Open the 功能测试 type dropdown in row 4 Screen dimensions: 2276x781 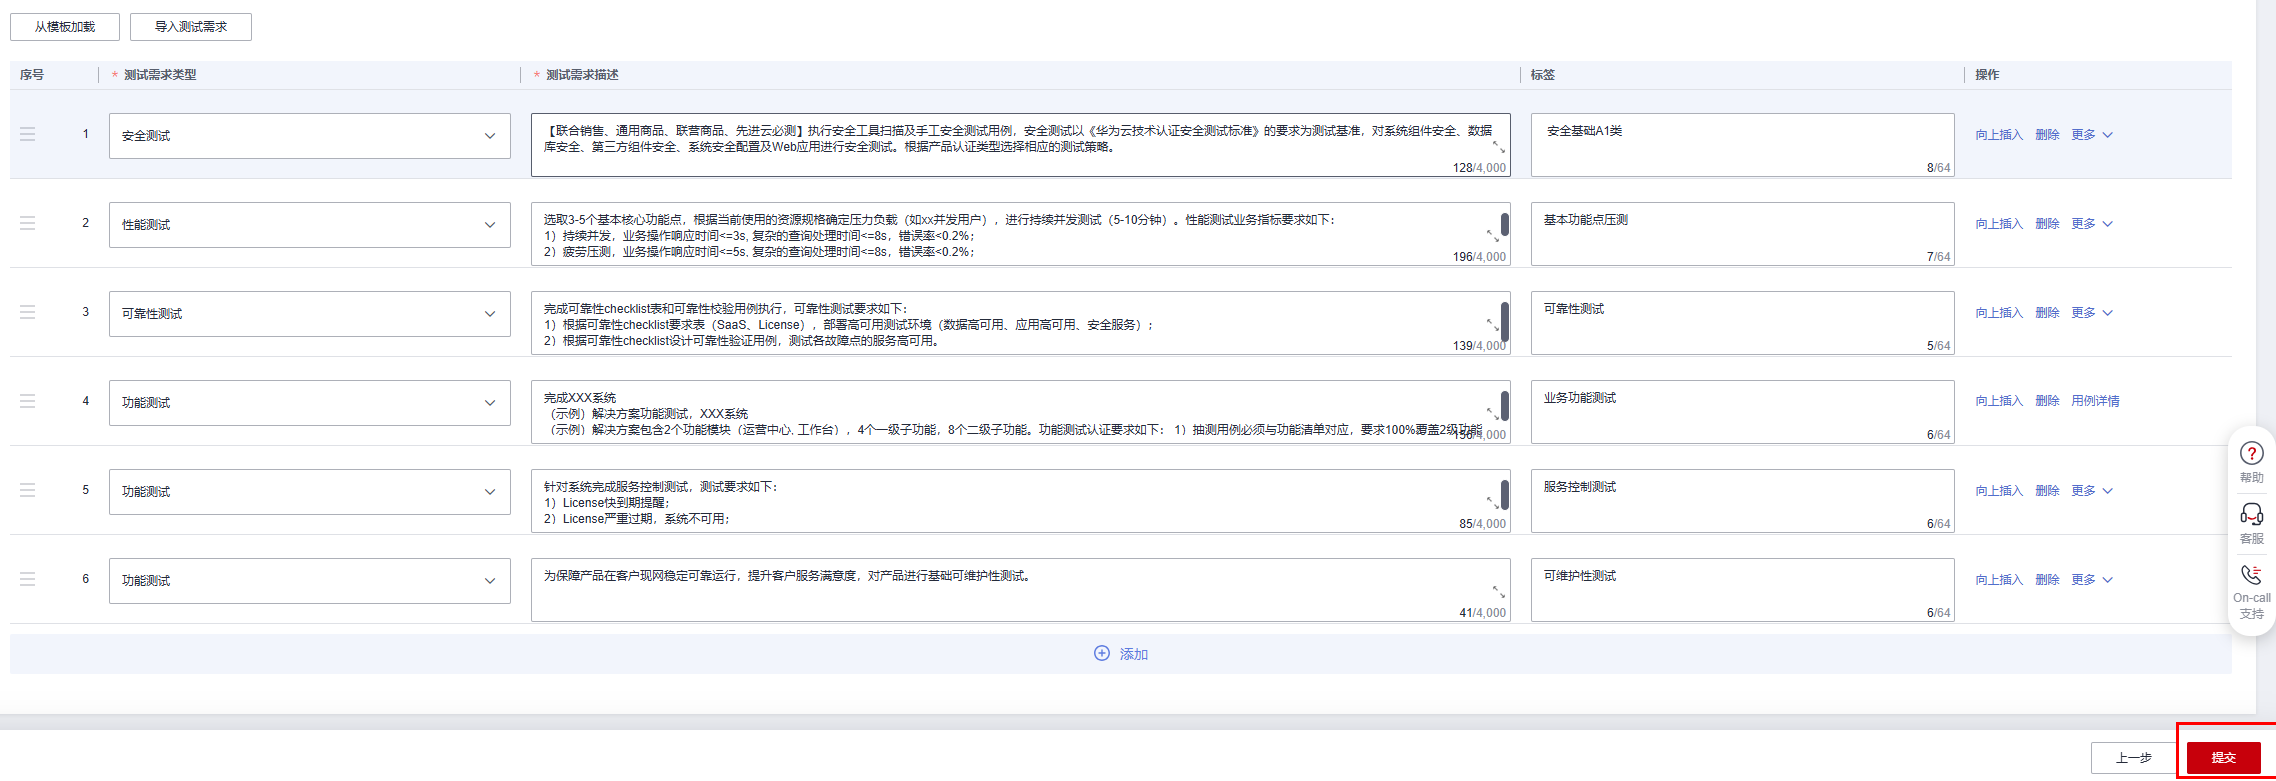[x=310, y=403]
